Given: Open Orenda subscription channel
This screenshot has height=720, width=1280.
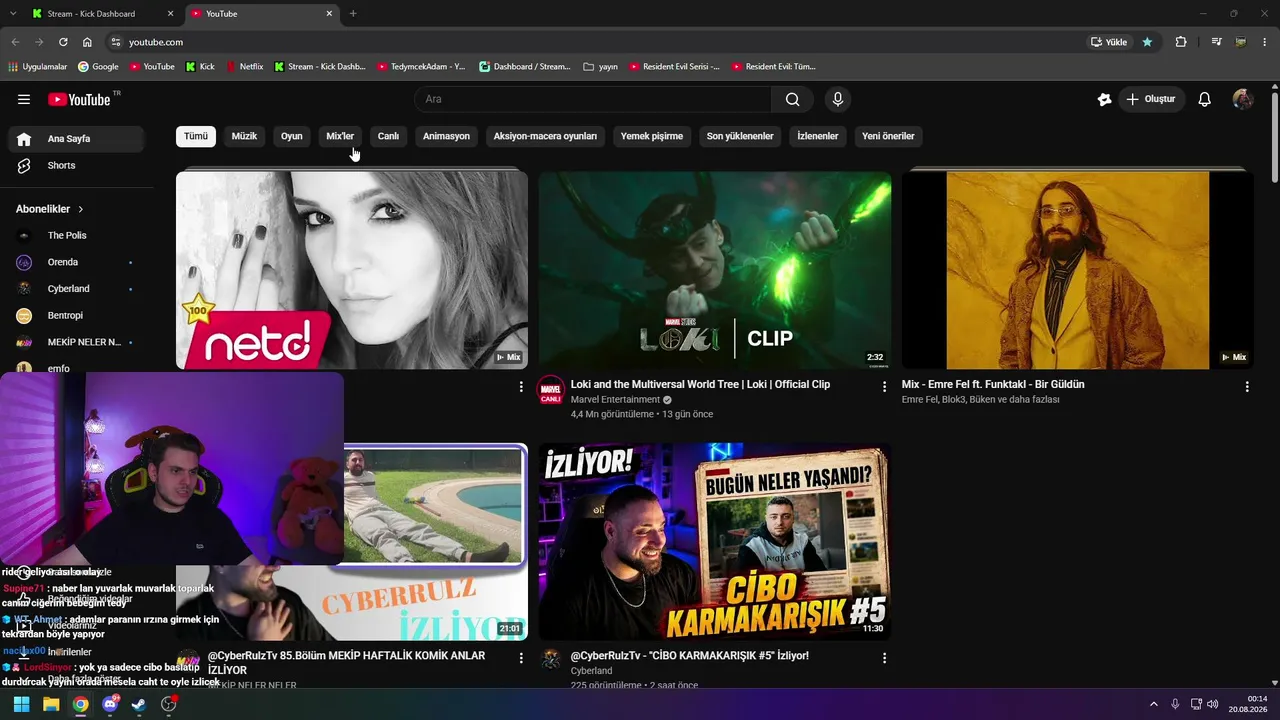Looking at the screenshot, I should pos(77,262).
